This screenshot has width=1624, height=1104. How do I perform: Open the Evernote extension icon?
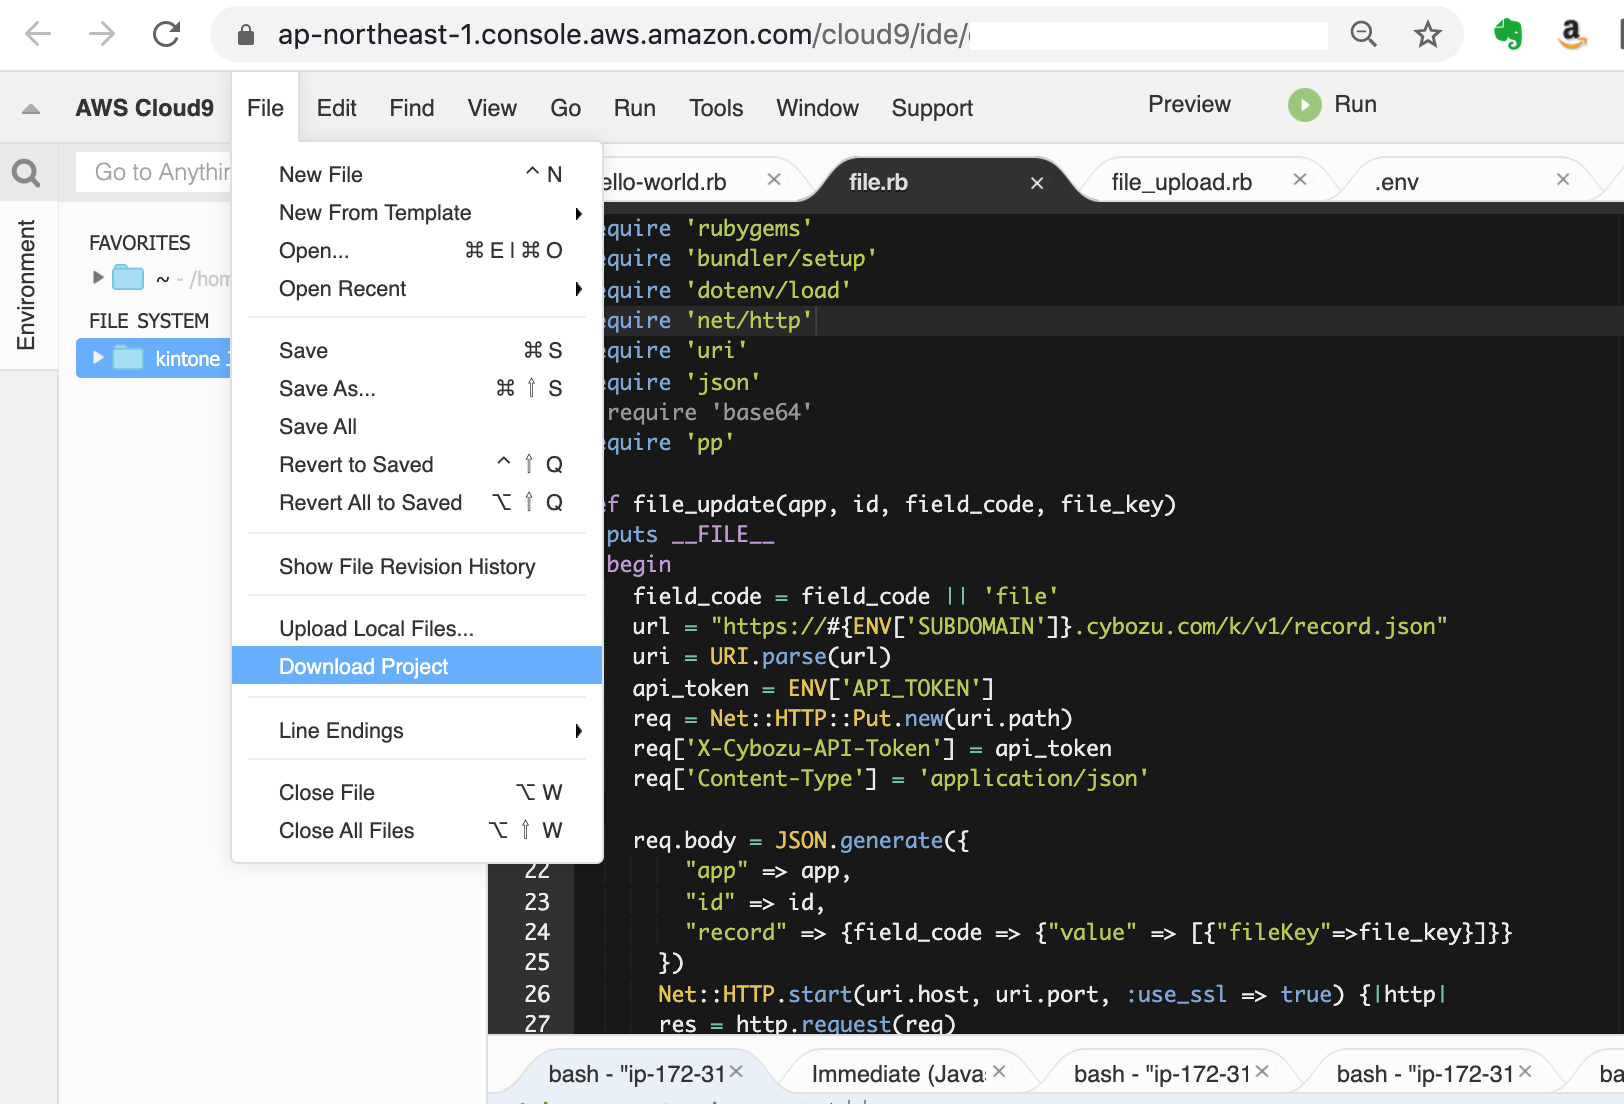pos(1508,34)
